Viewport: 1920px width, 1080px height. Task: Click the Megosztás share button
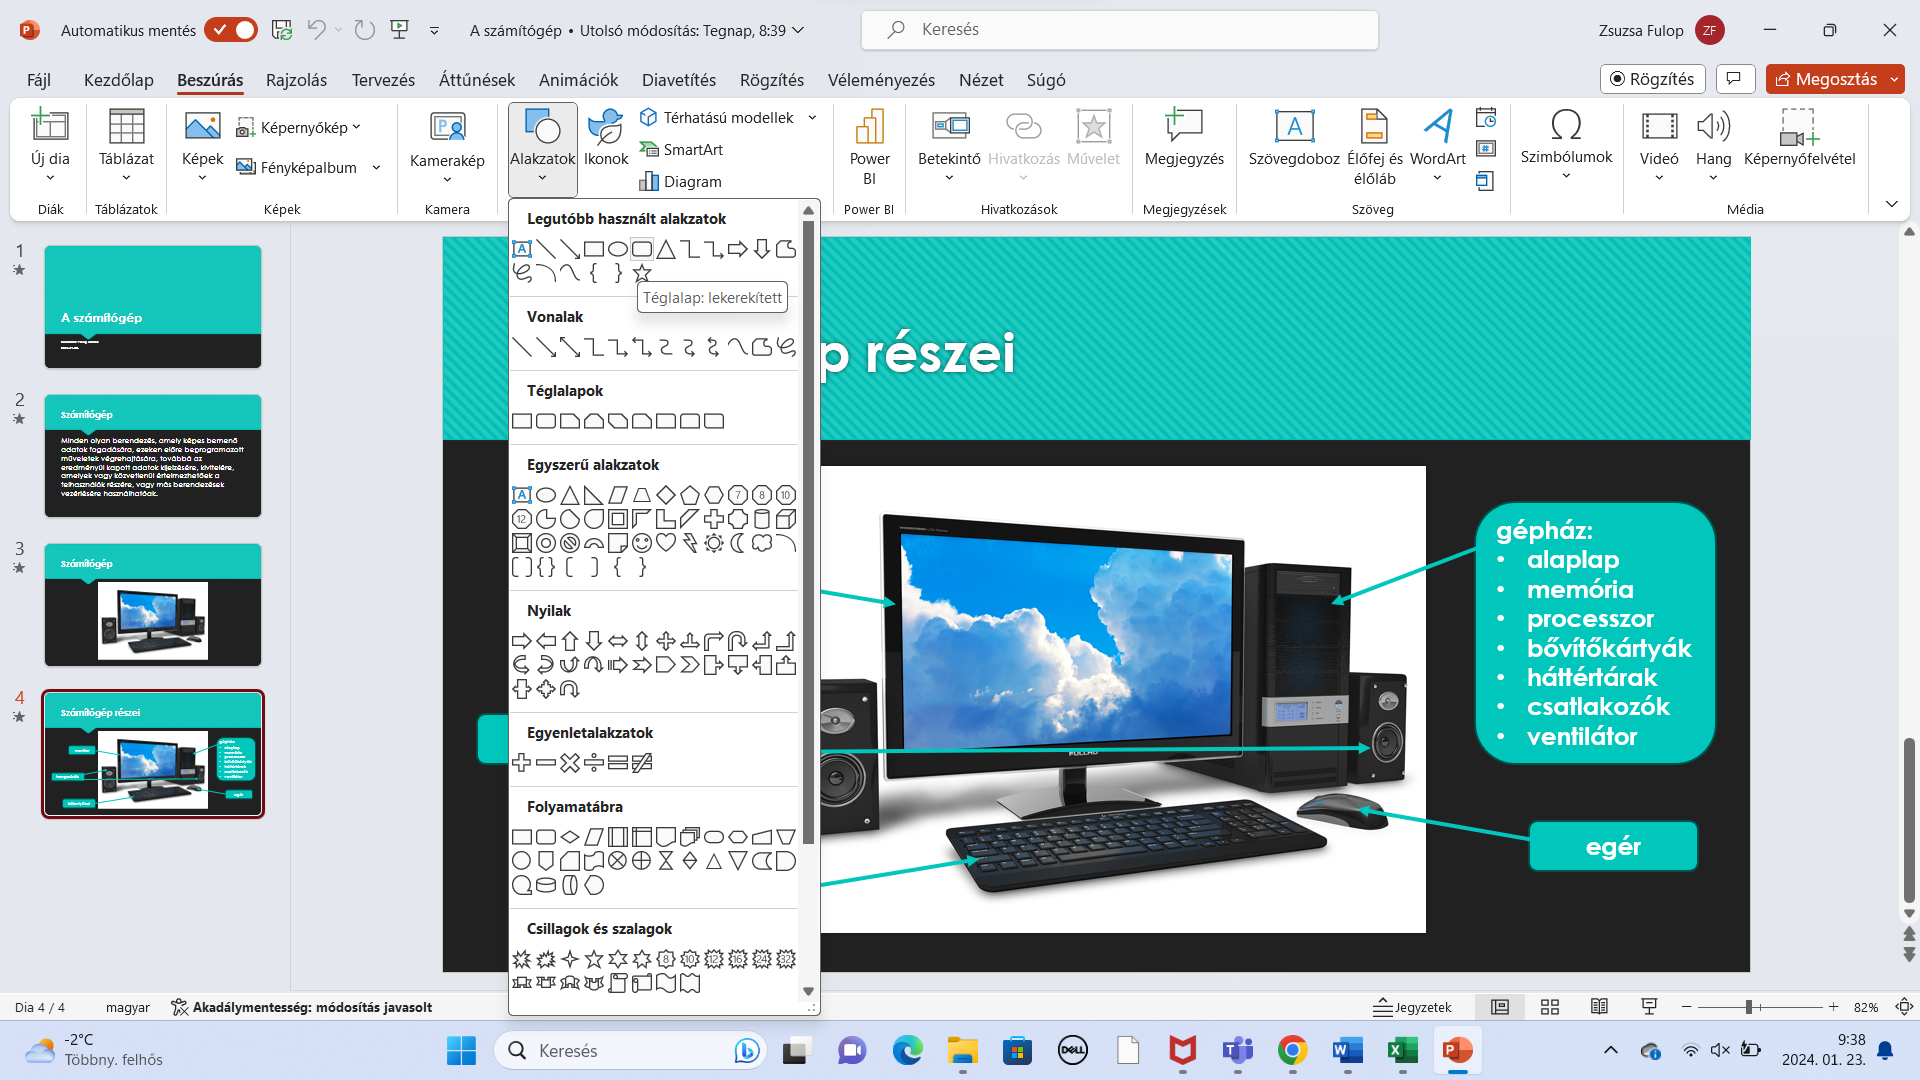(x=1826, y=79)
